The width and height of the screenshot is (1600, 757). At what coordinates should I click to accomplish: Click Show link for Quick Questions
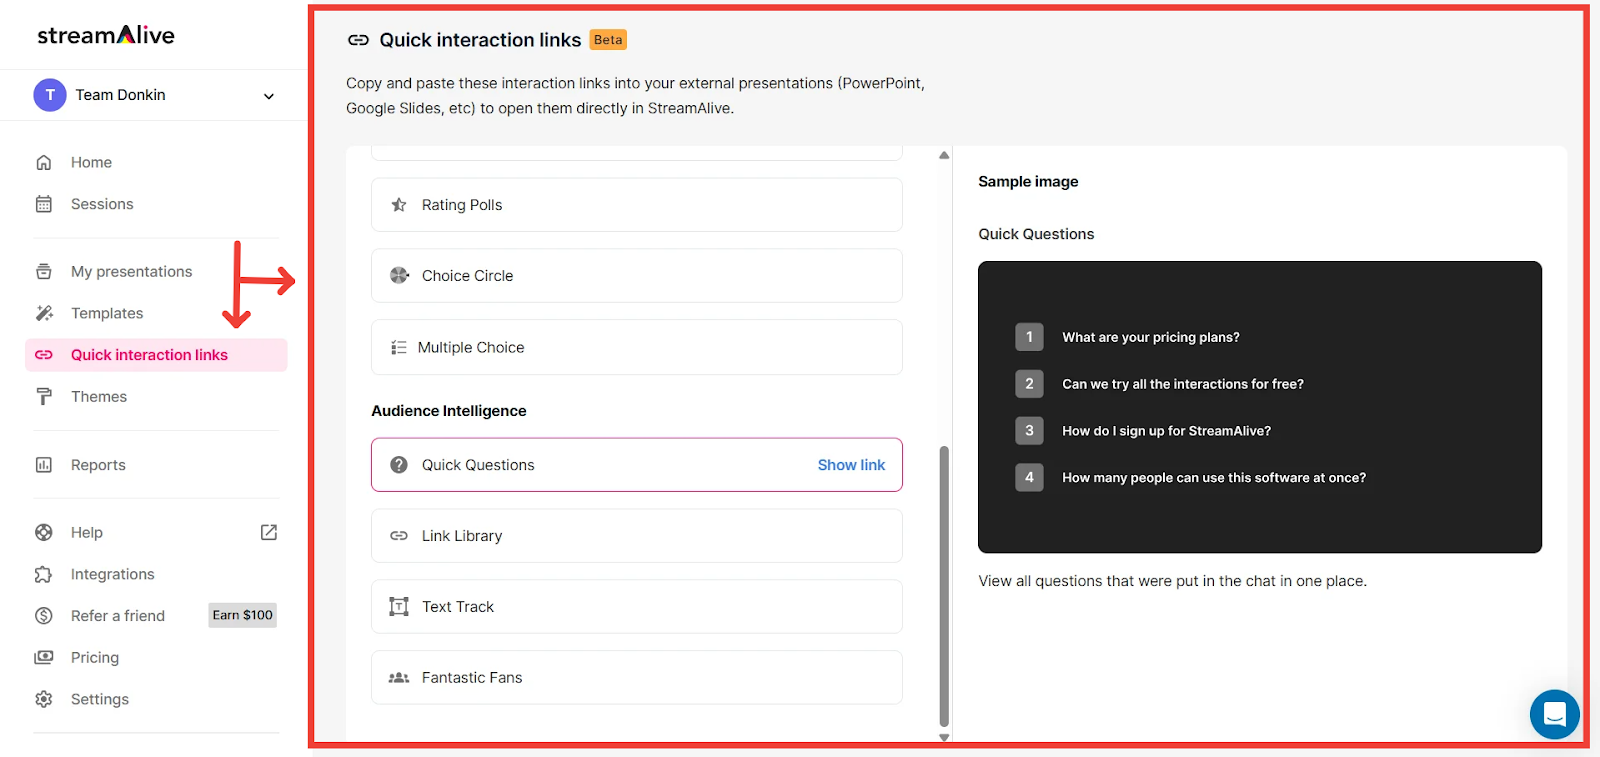tap(851, 465)
